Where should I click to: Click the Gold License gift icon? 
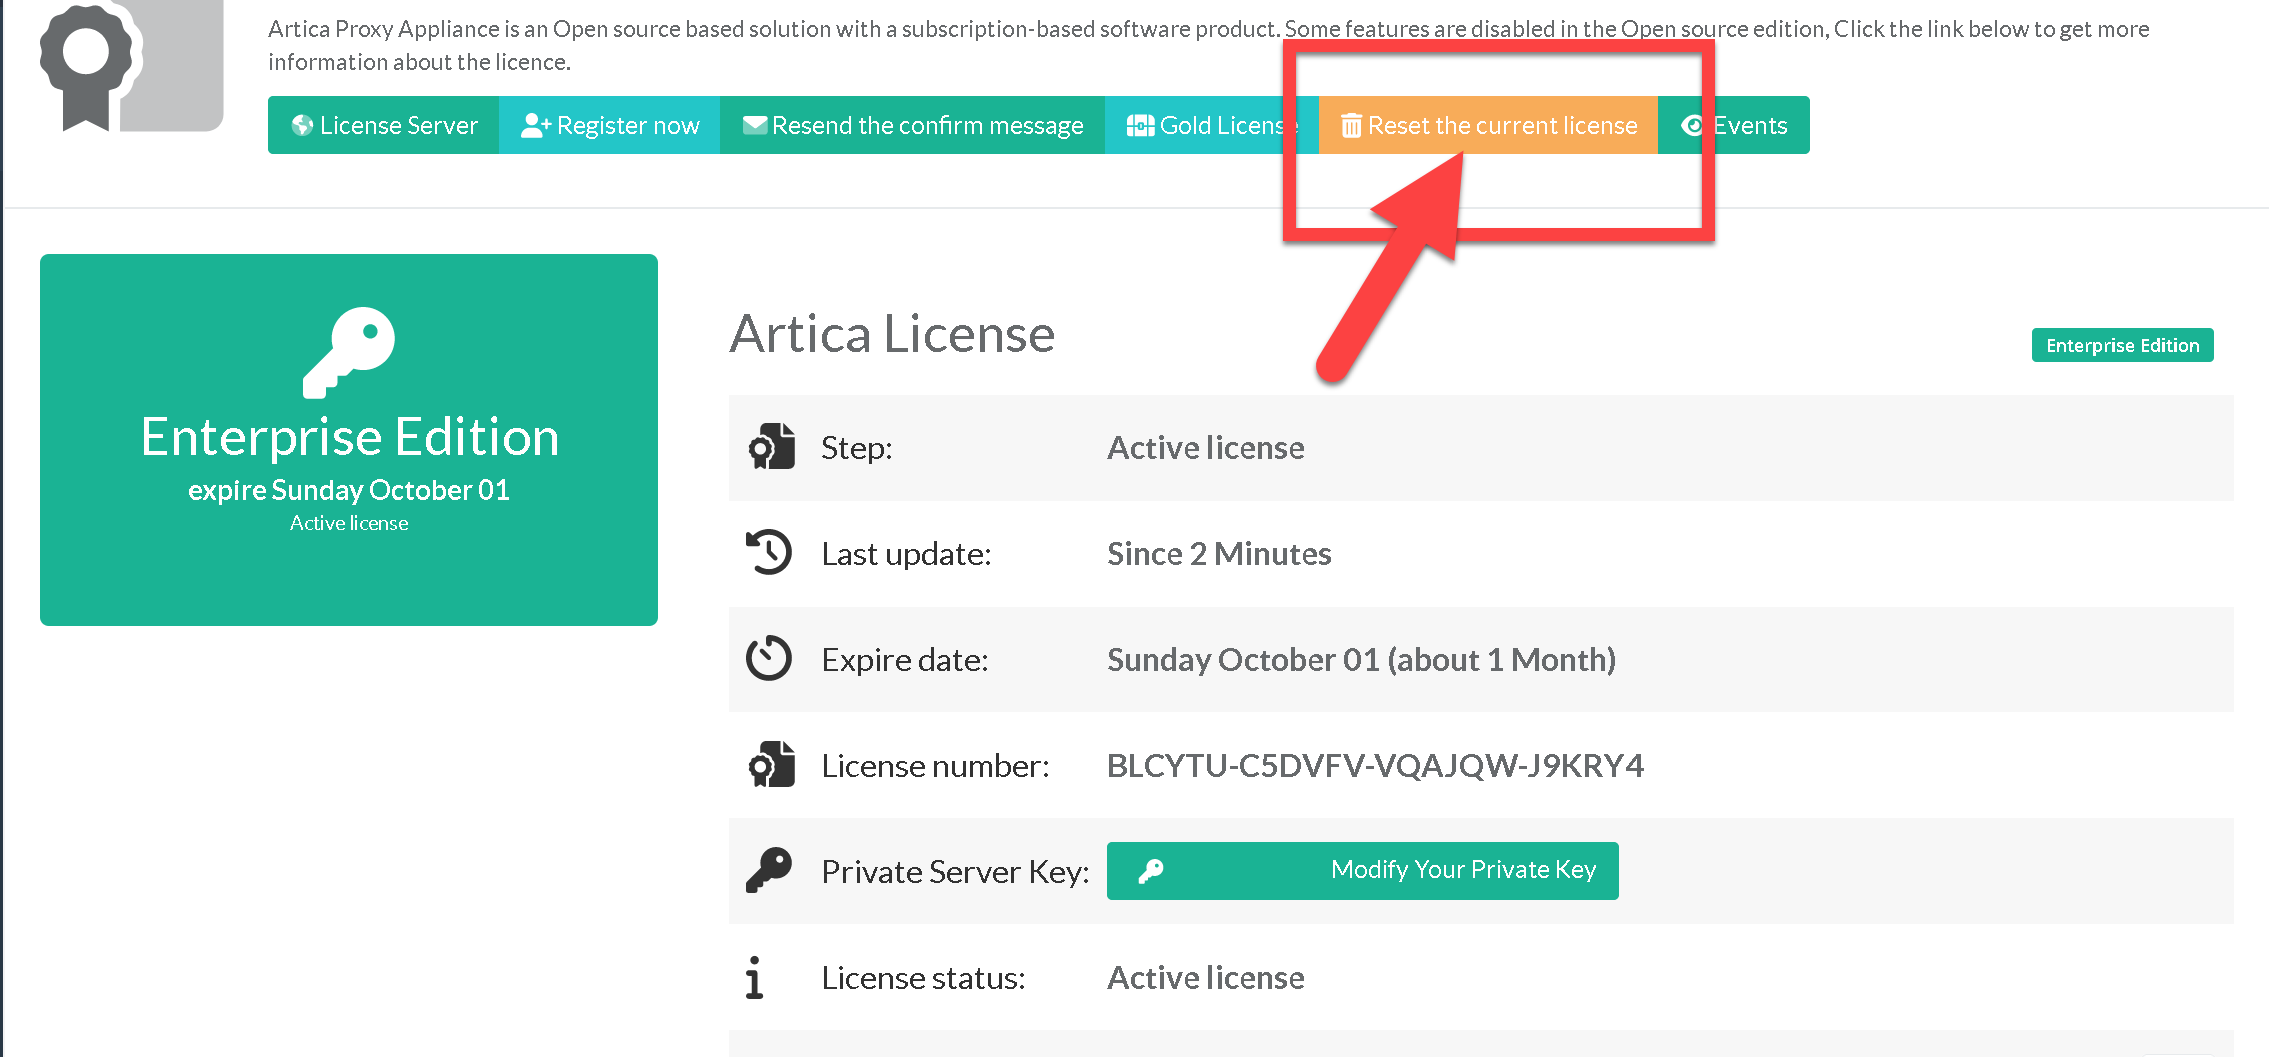[1140, 126]
